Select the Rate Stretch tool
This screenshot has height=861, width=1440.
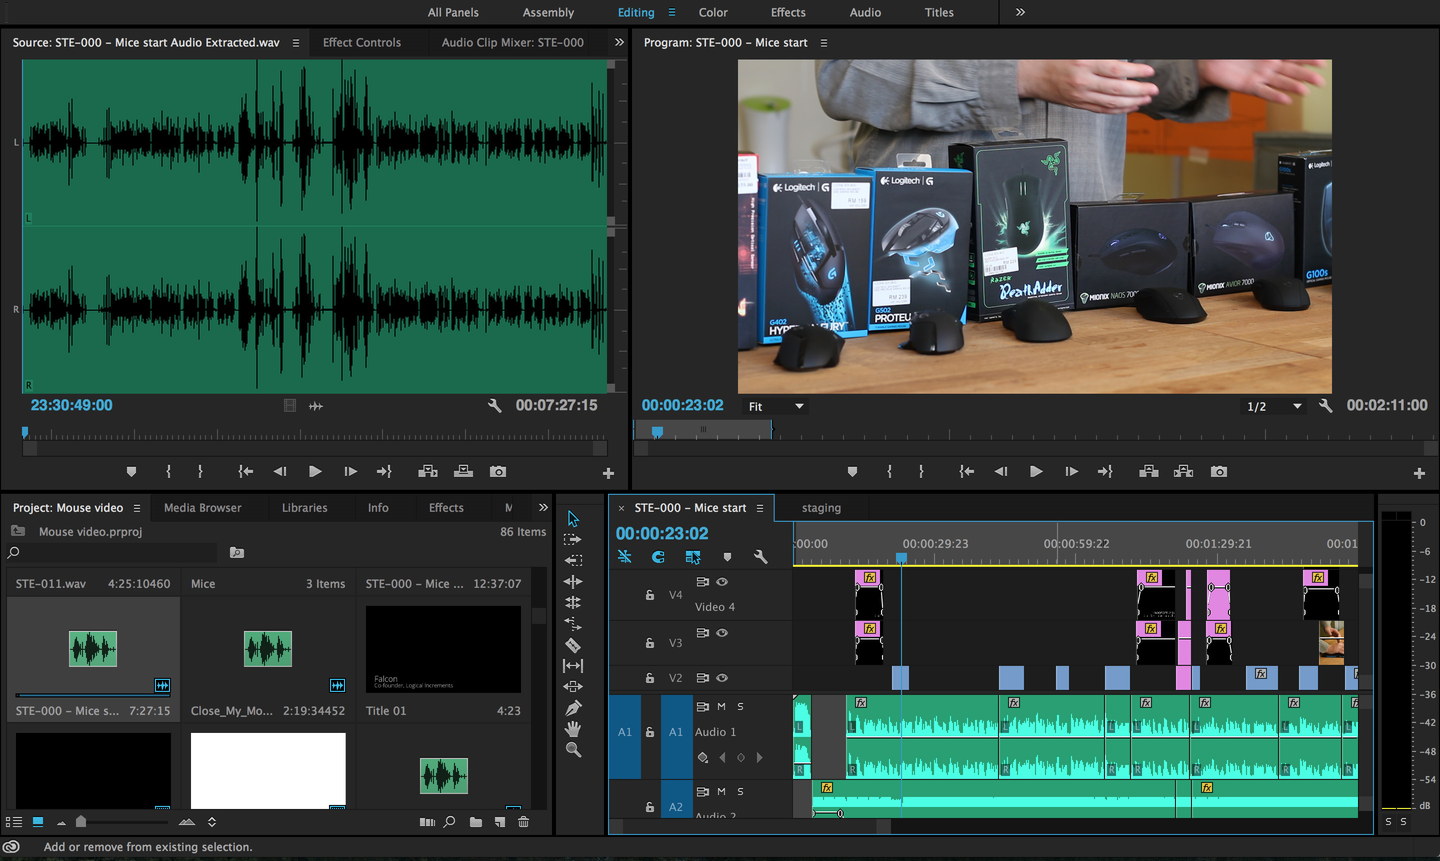573,624
